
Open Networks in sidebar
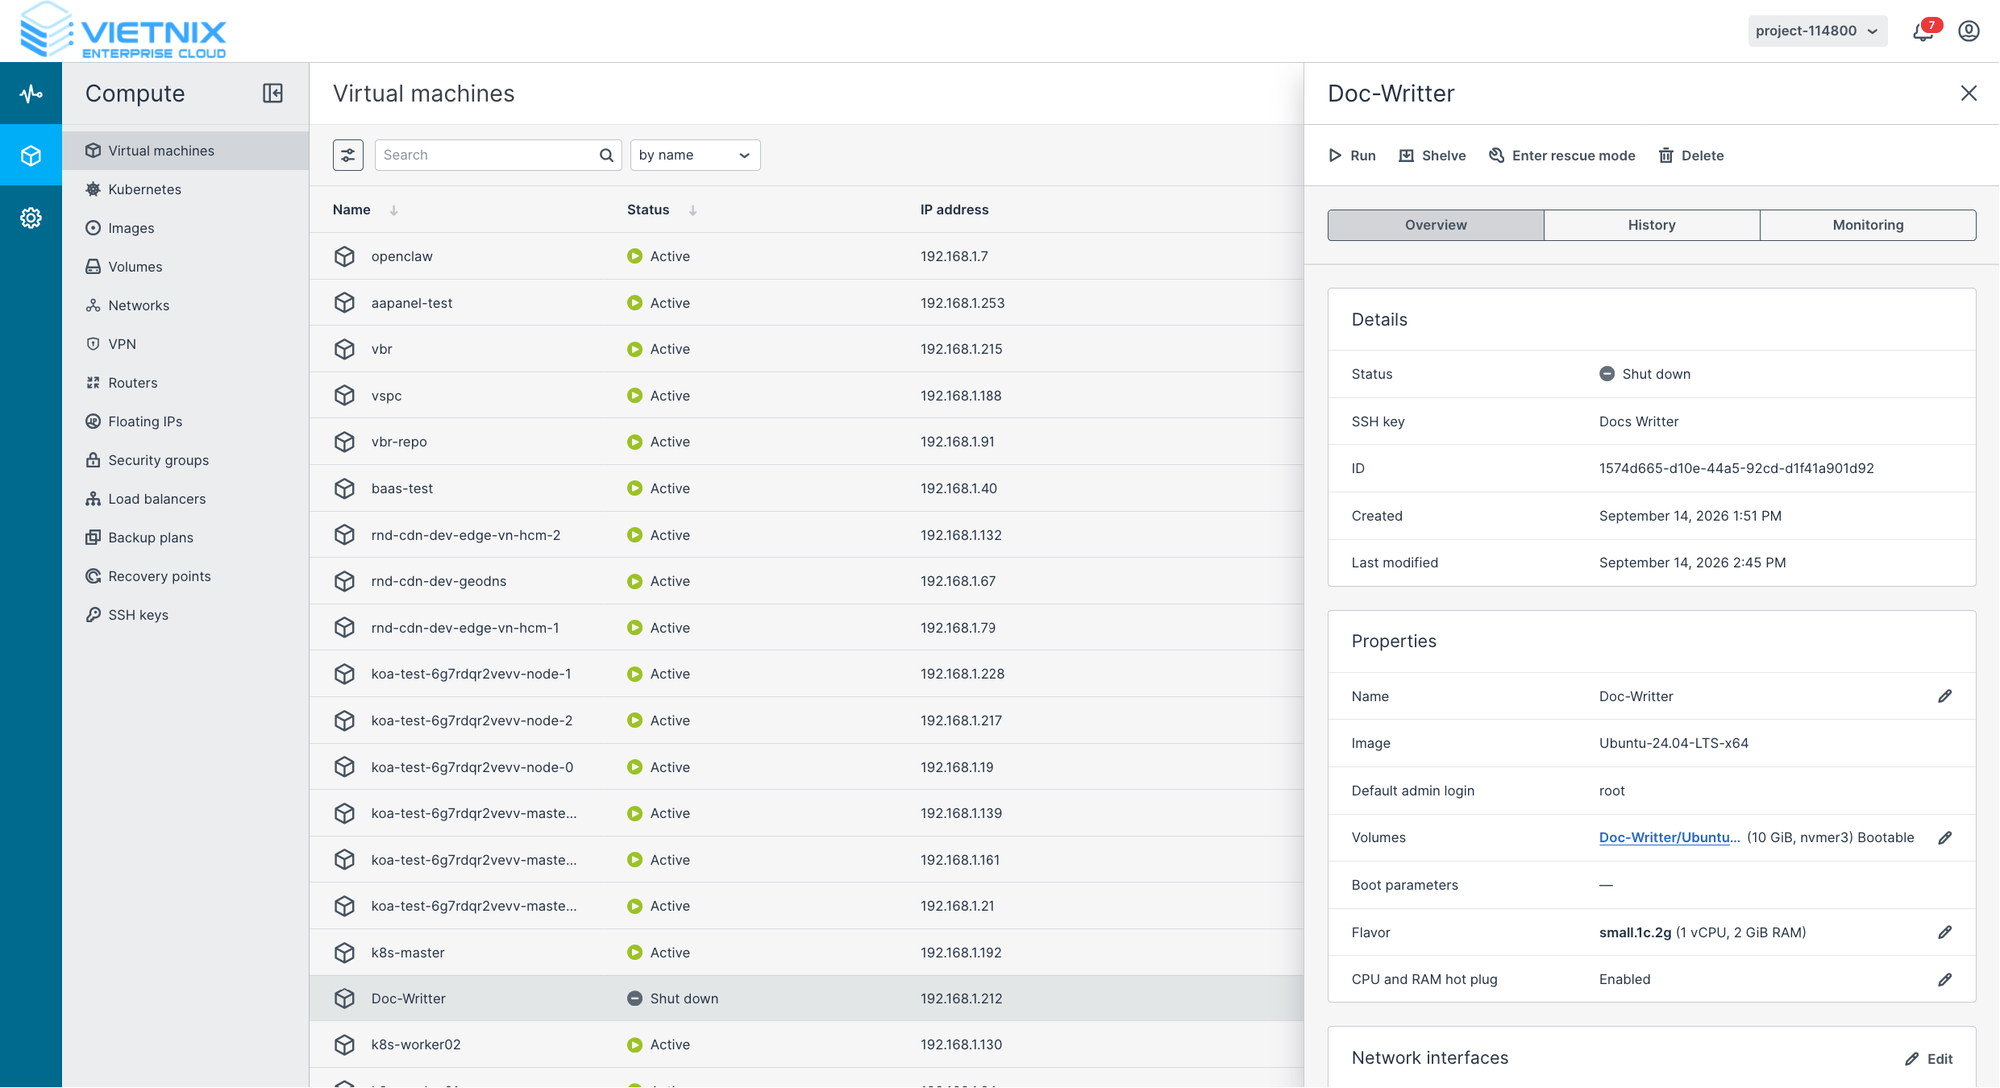[x=185, y=305]
